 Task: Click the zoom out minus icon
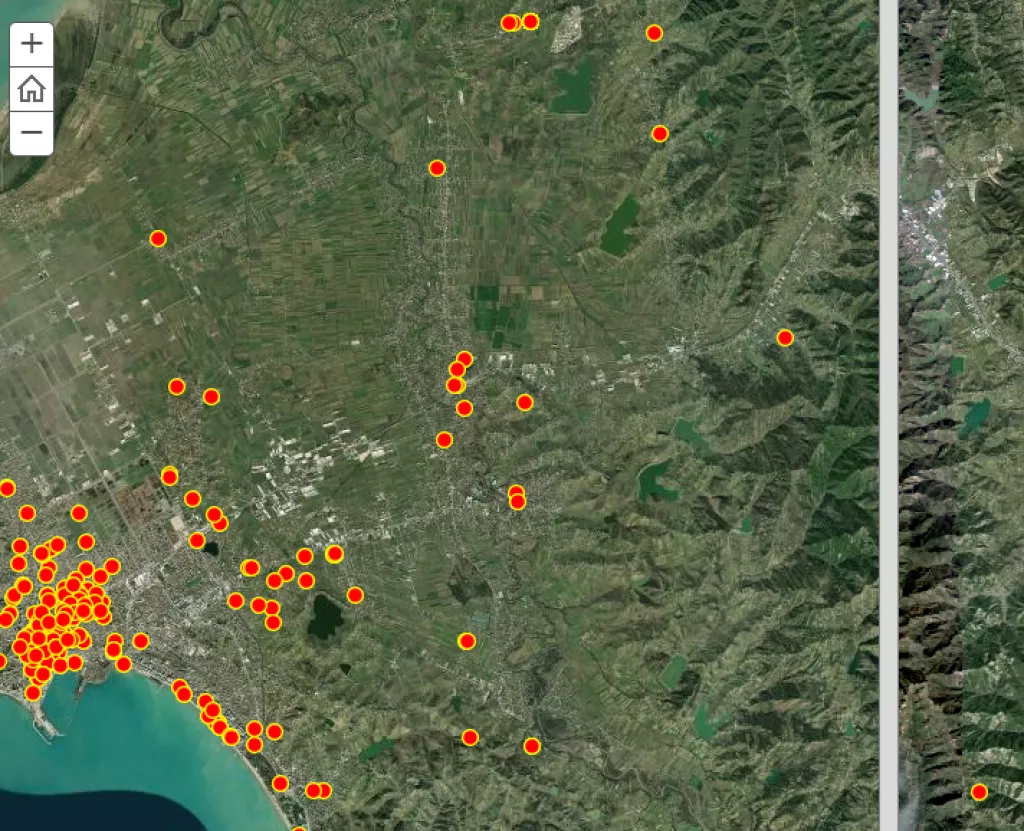31,131
